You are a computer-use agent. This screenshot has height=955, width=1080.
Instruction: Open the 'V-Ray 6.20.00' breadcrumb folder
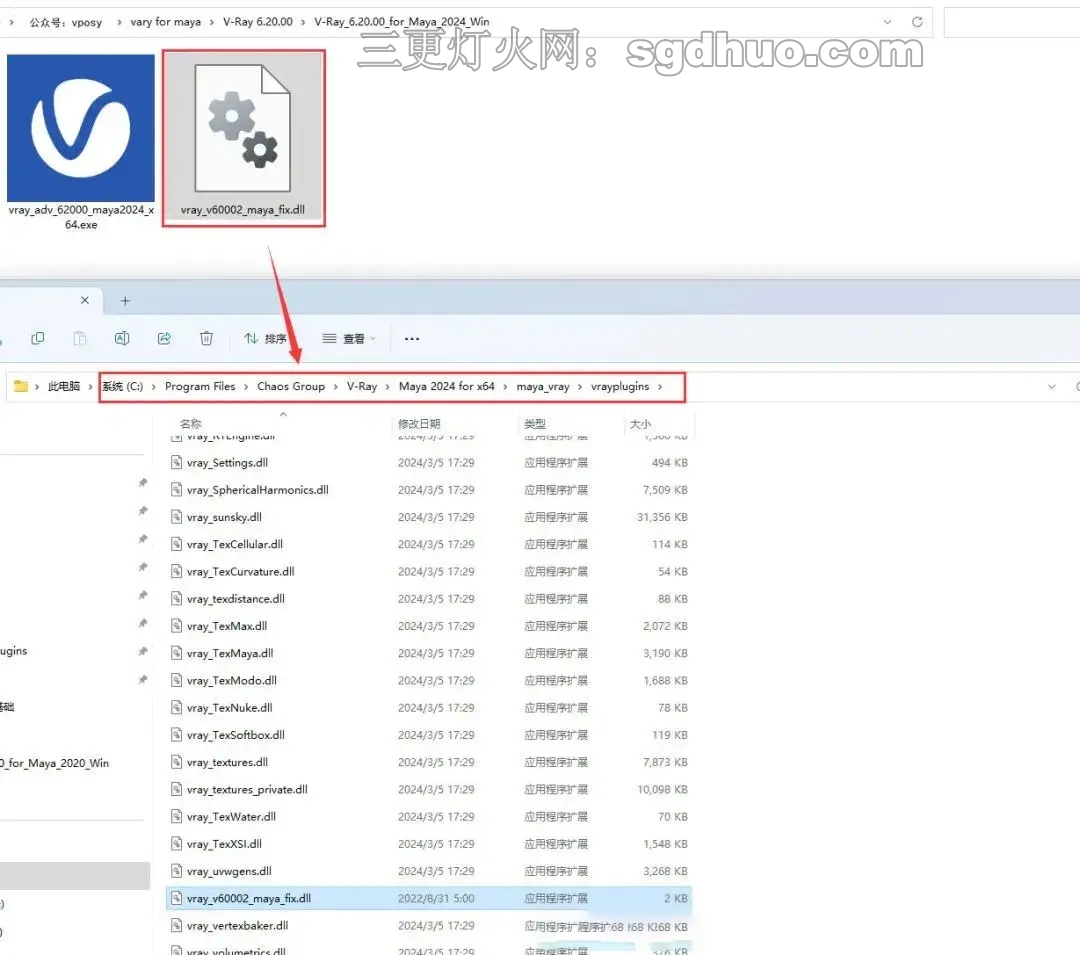click(258, 22)
